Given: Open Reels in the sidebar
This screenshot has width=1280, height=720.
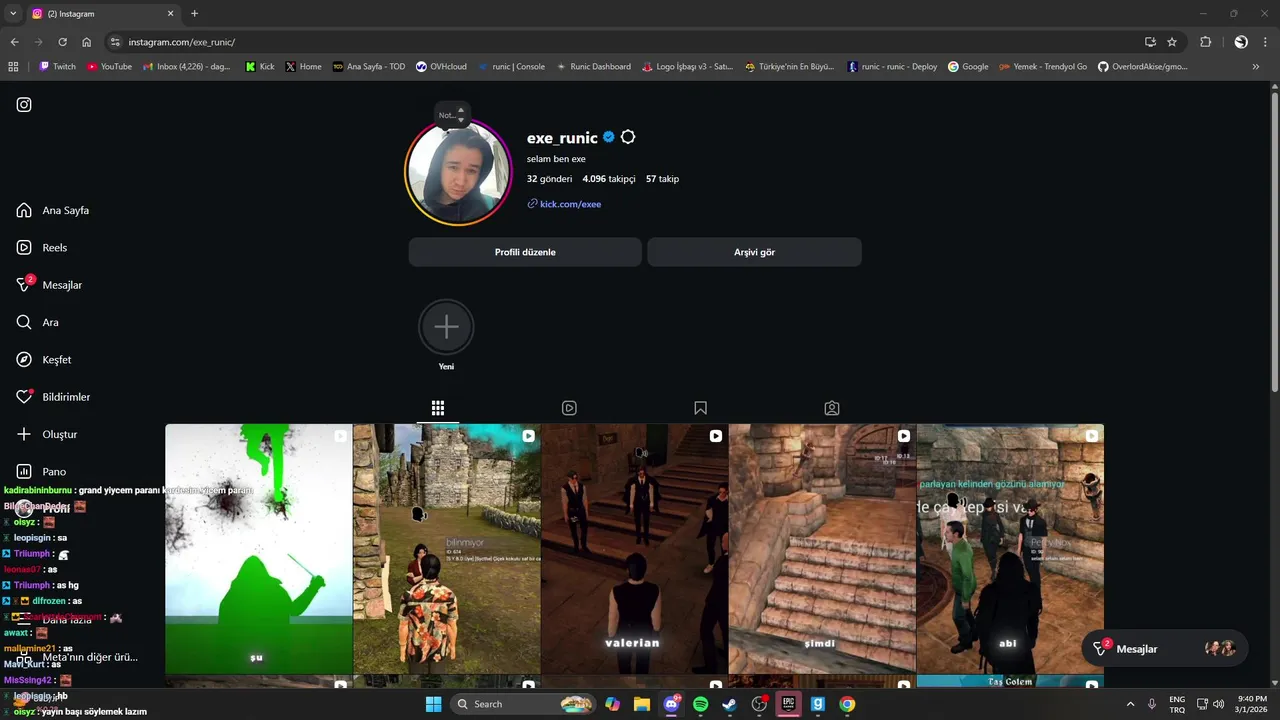Looking at the screenshot, I should (x=42, y=248).
